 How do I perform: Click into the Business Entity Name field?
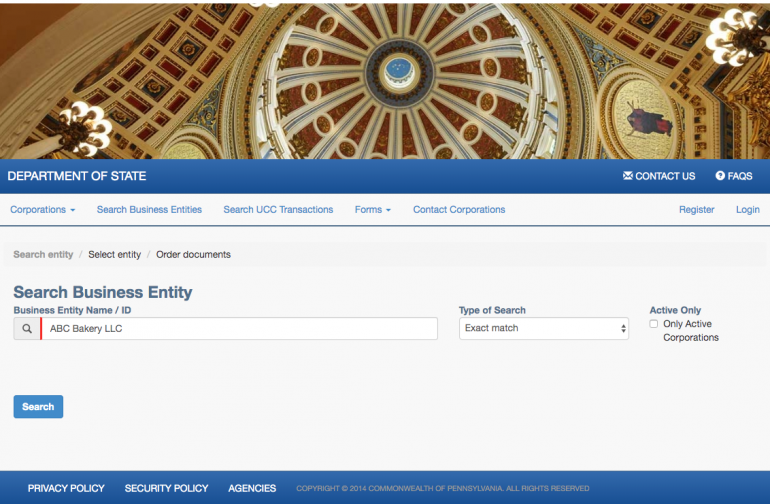pyautogui.click(x=240, y=329)
